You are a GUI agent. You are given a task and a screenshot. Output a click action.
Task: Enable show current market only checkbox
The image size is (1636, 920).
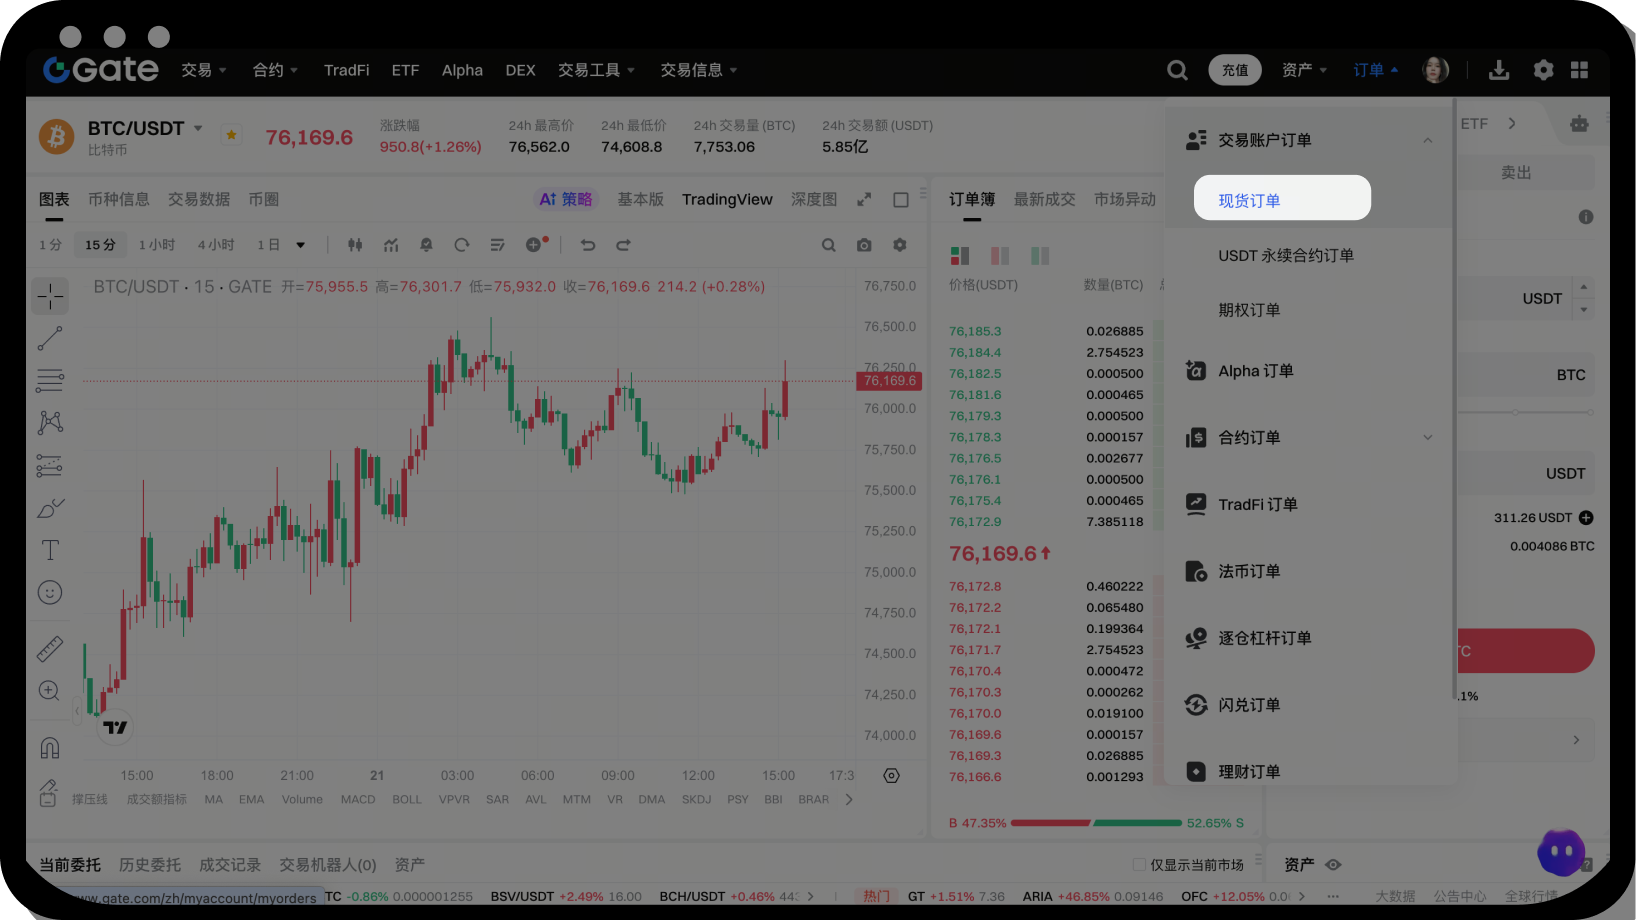1139,864
